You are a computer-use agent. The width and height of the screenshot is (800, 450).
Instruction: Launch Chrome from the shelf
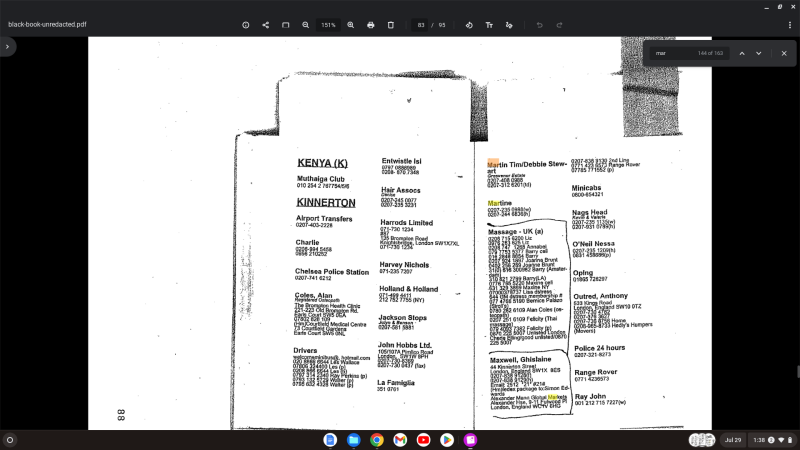coord(377,440)
